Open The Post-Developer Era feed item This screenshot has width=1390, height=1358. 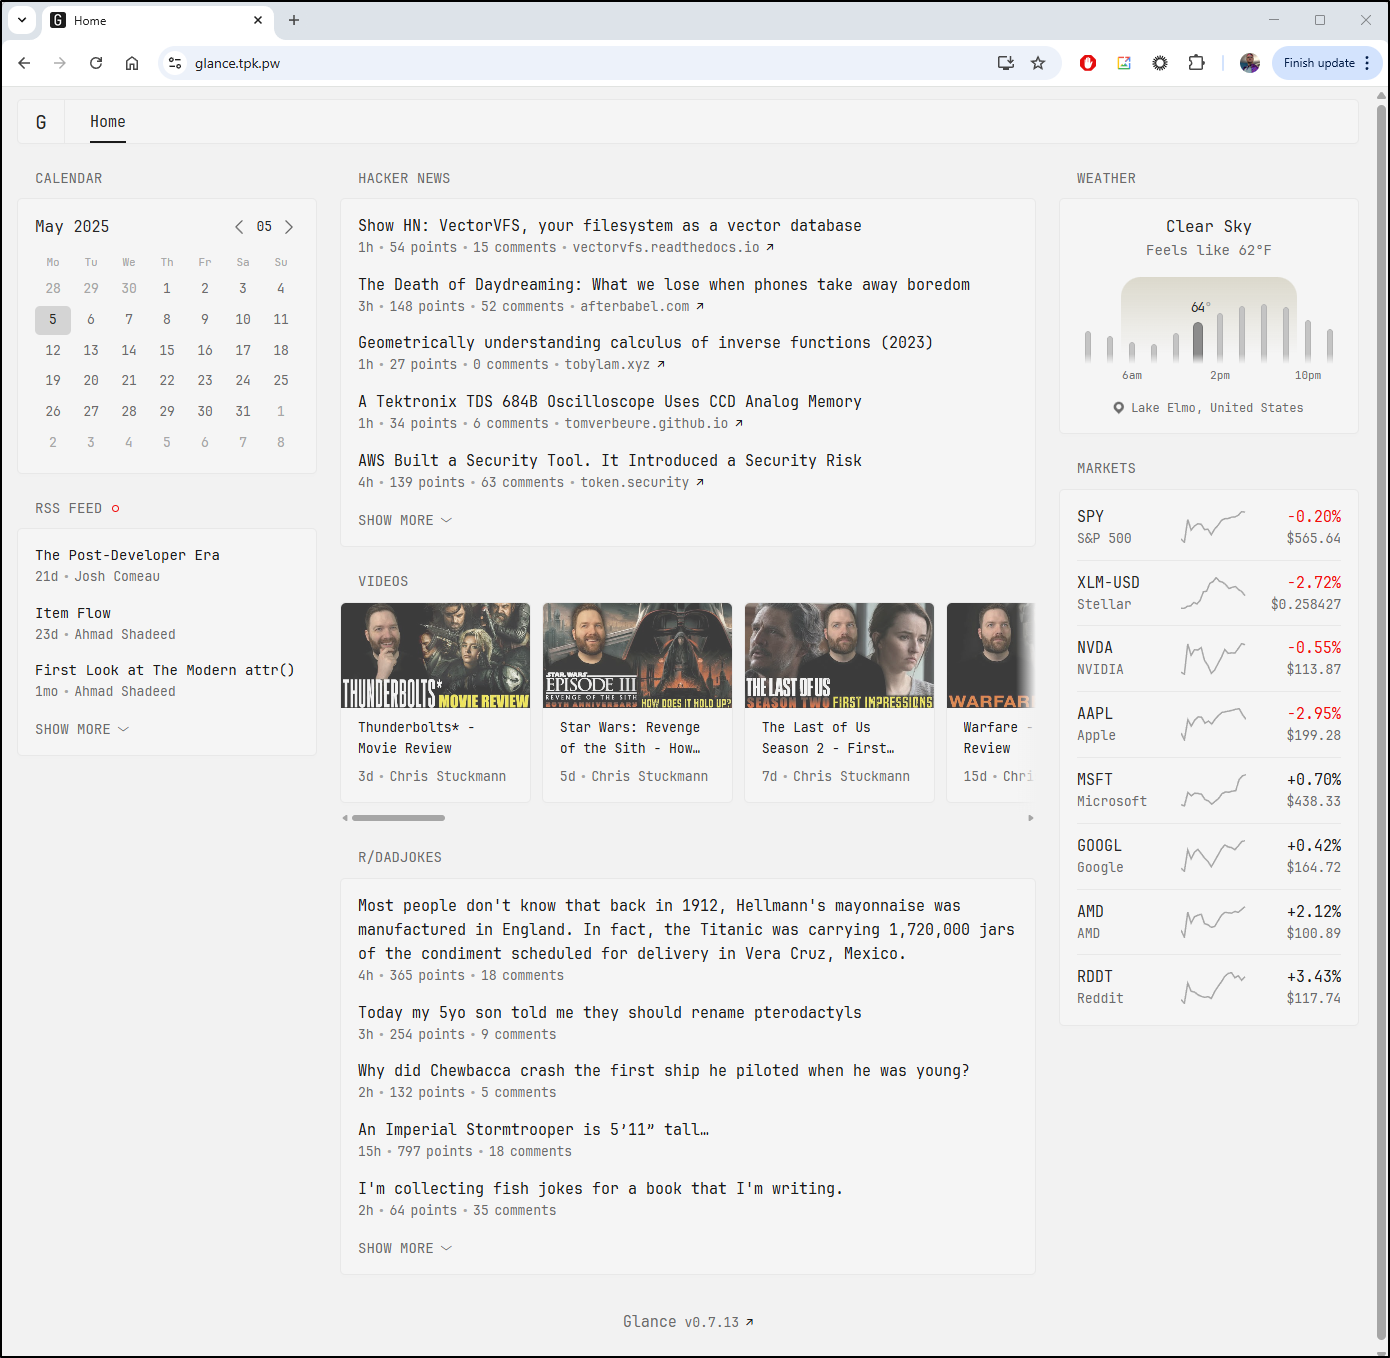pos(127,555)
